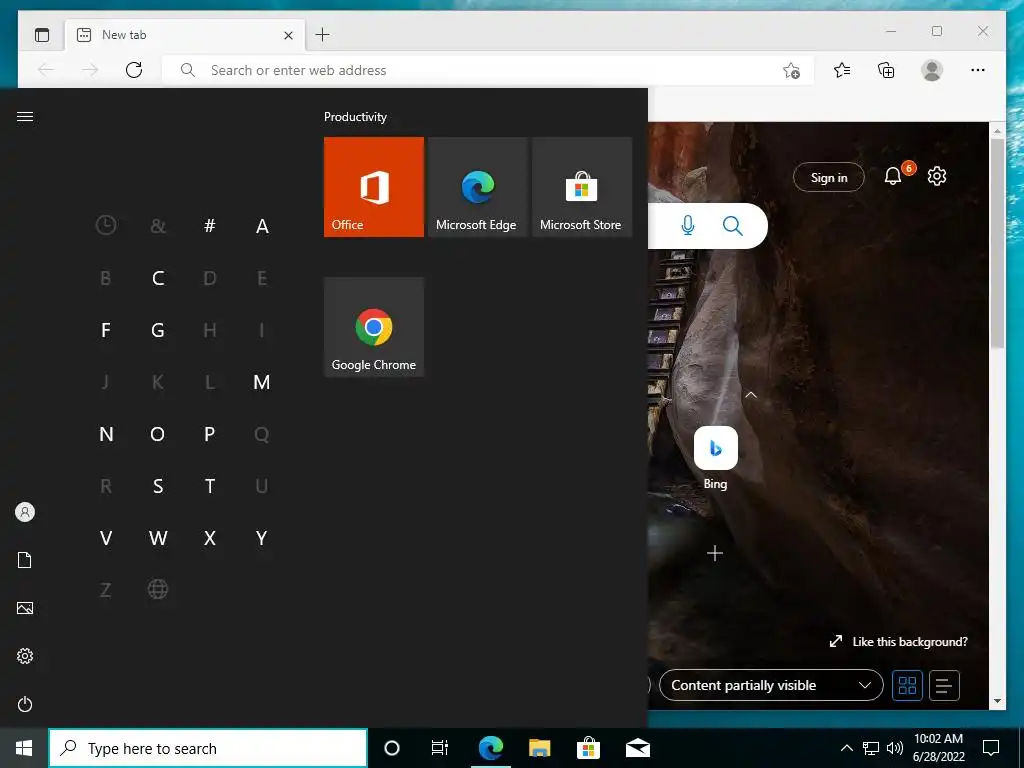
Task: Open the Action Center notifications
Action: point(991,748)
